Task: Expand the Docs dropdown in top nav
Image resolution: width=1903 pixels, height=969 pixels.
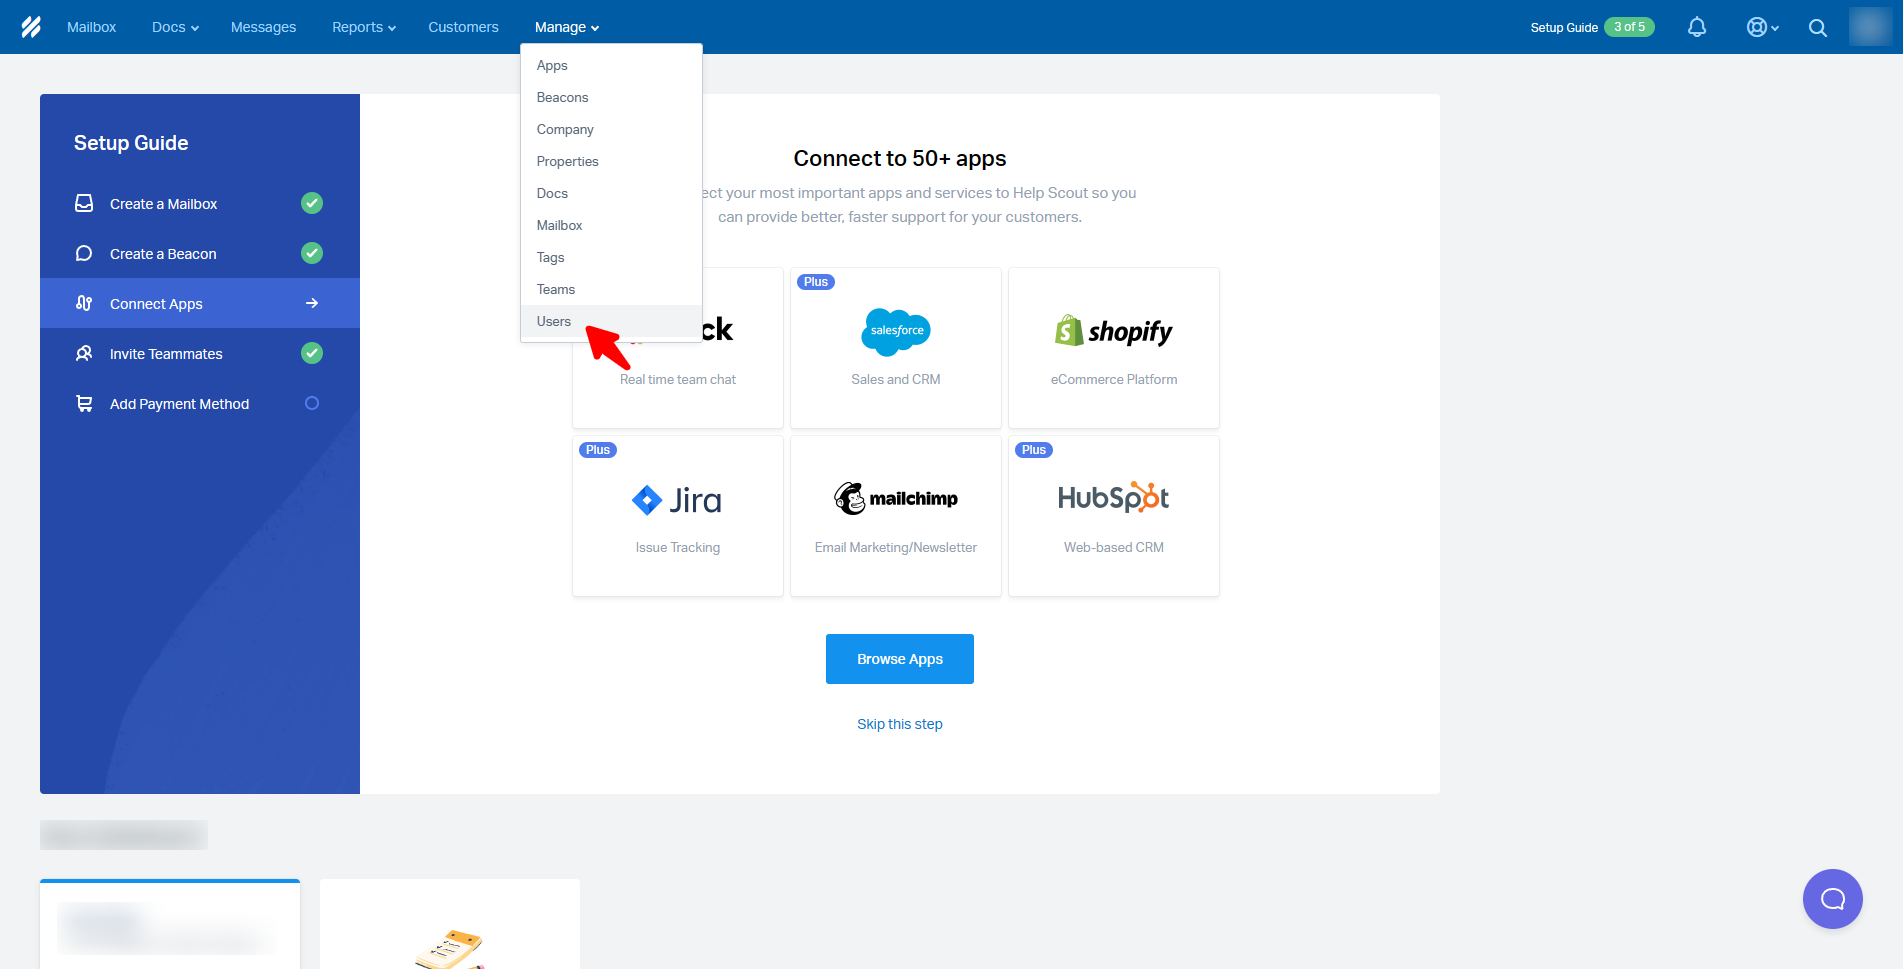Action: point(175,27)
